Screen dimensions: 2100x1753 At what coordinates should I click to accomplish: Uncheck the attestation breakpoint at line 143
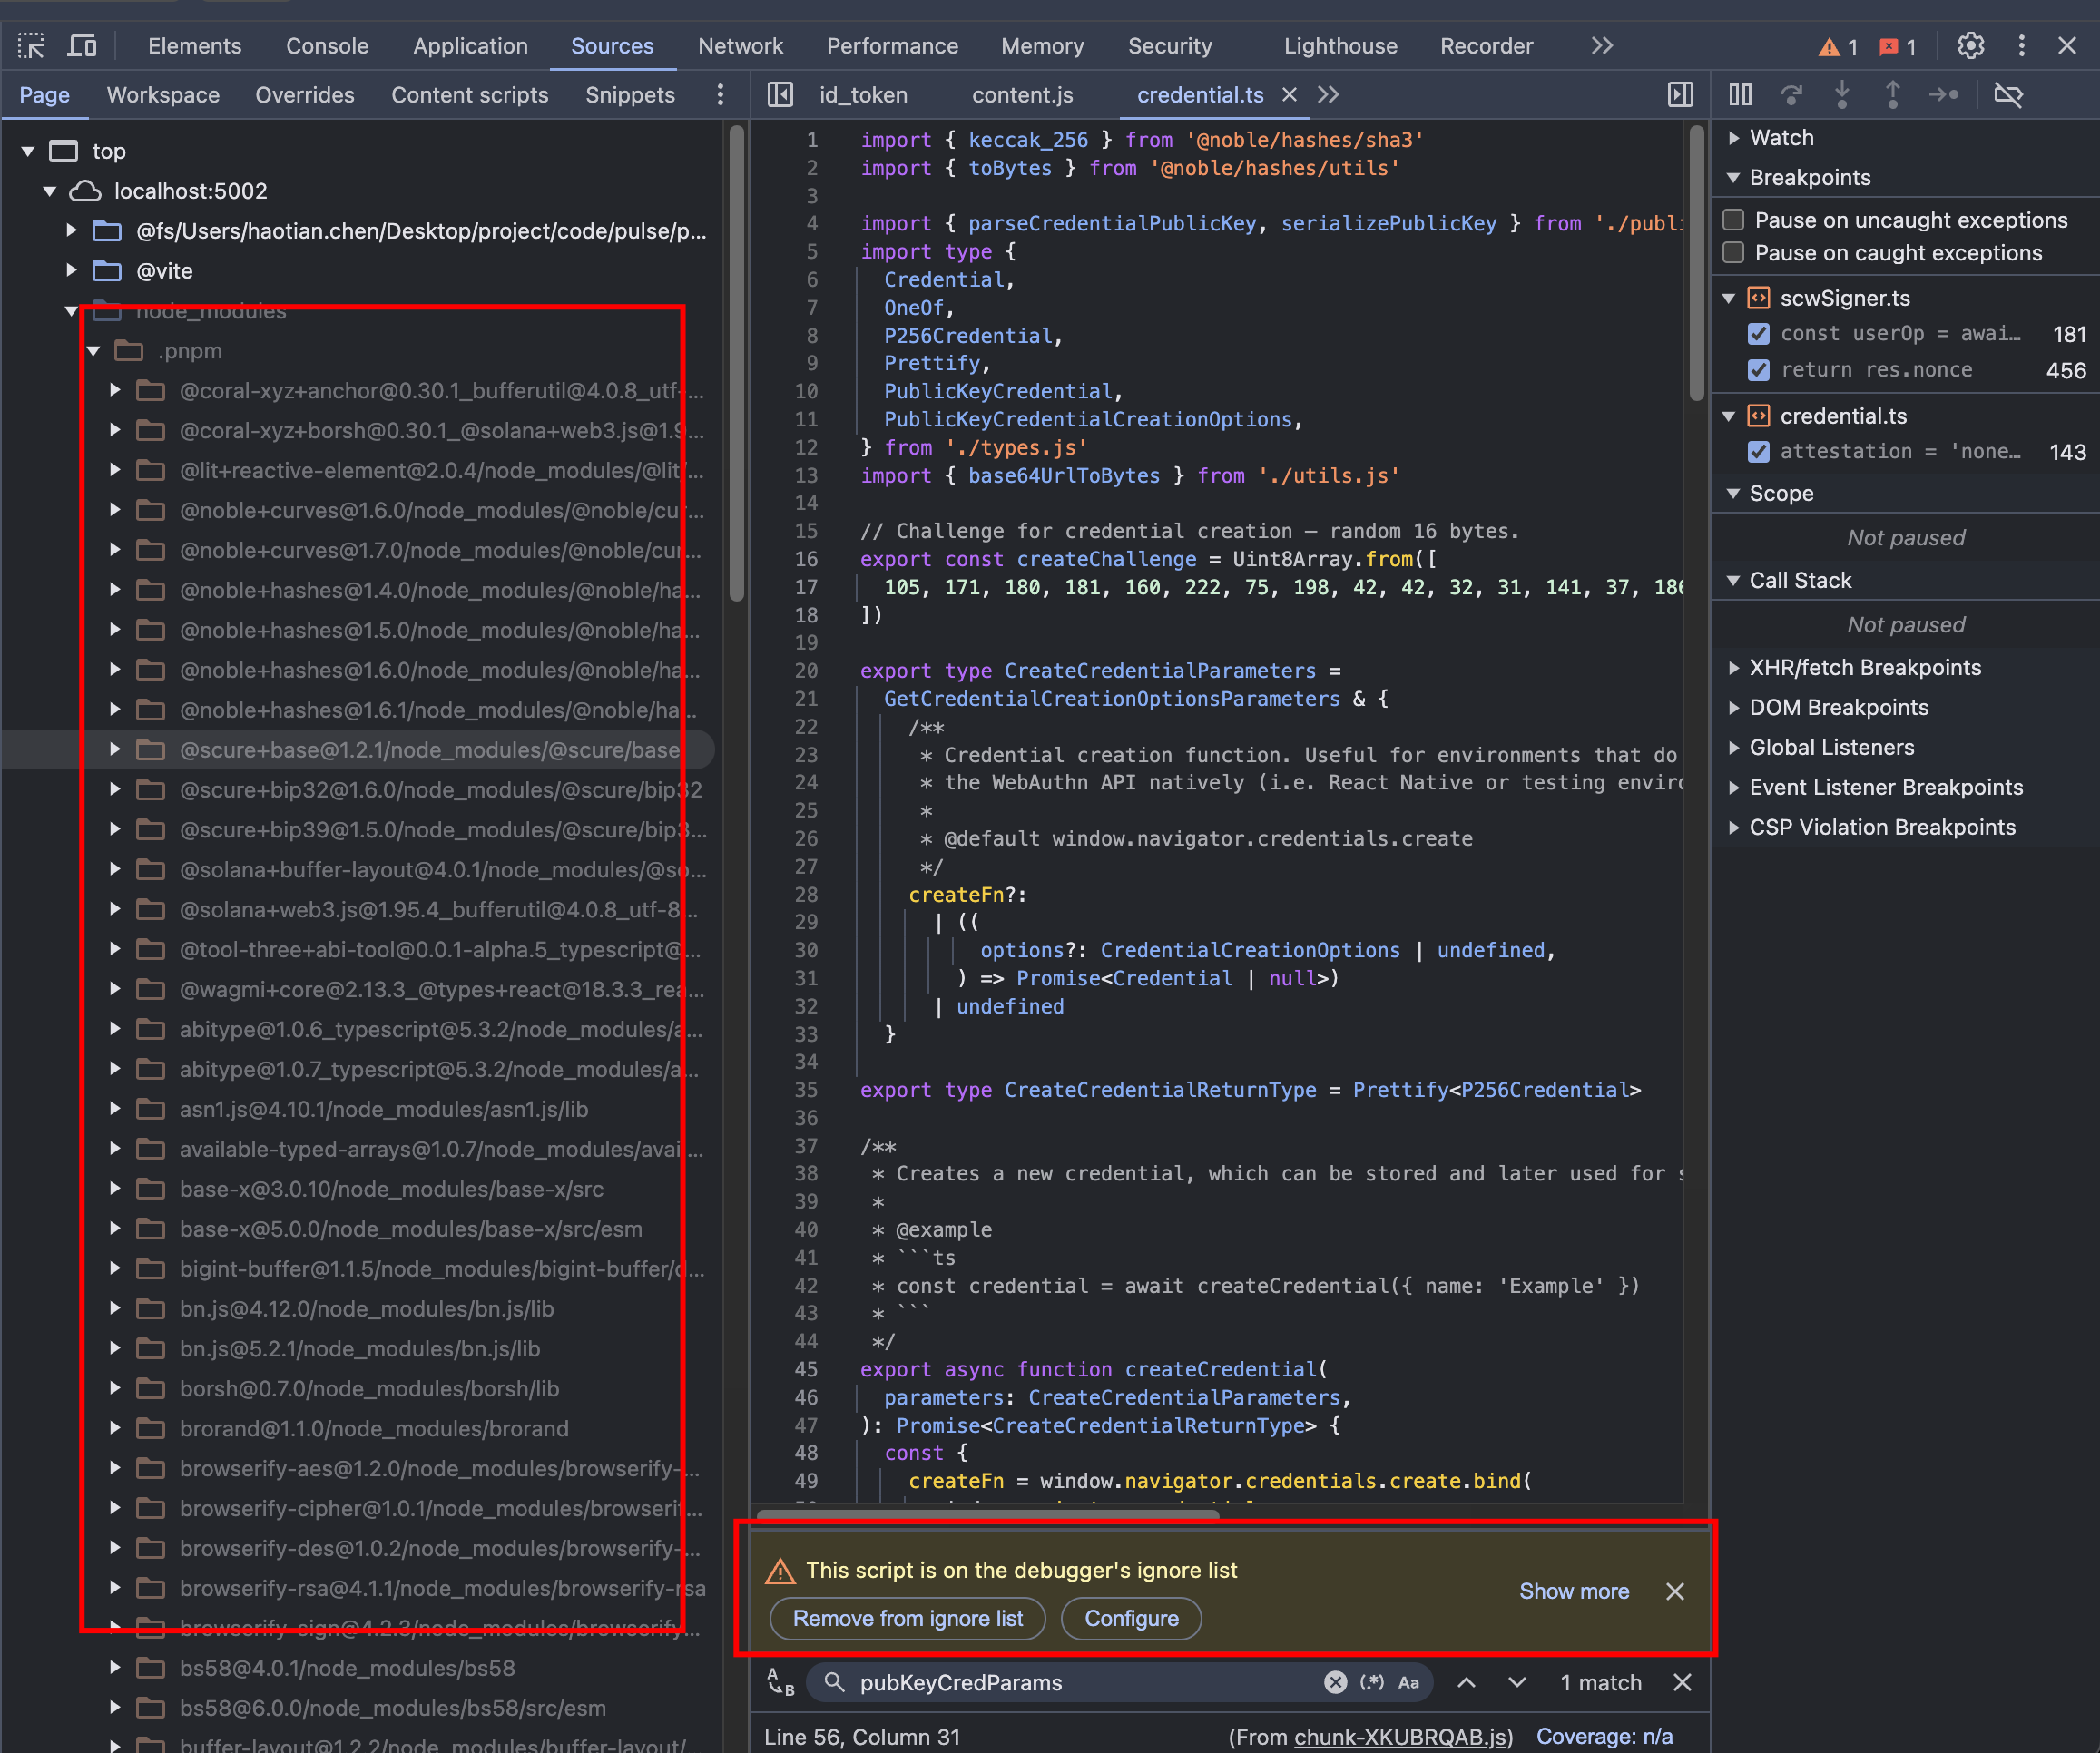[1758, 452]
